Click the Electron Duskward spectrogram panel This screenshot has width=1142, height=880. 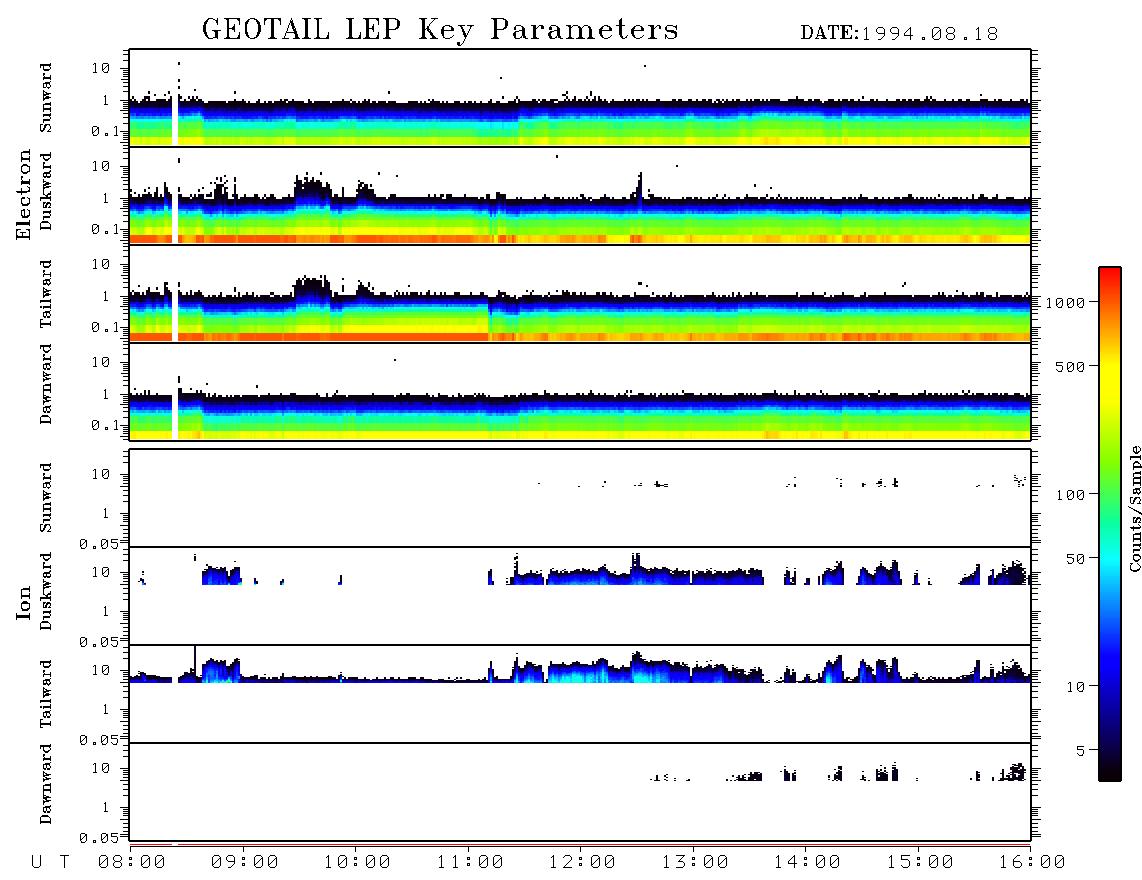point(580,195)
